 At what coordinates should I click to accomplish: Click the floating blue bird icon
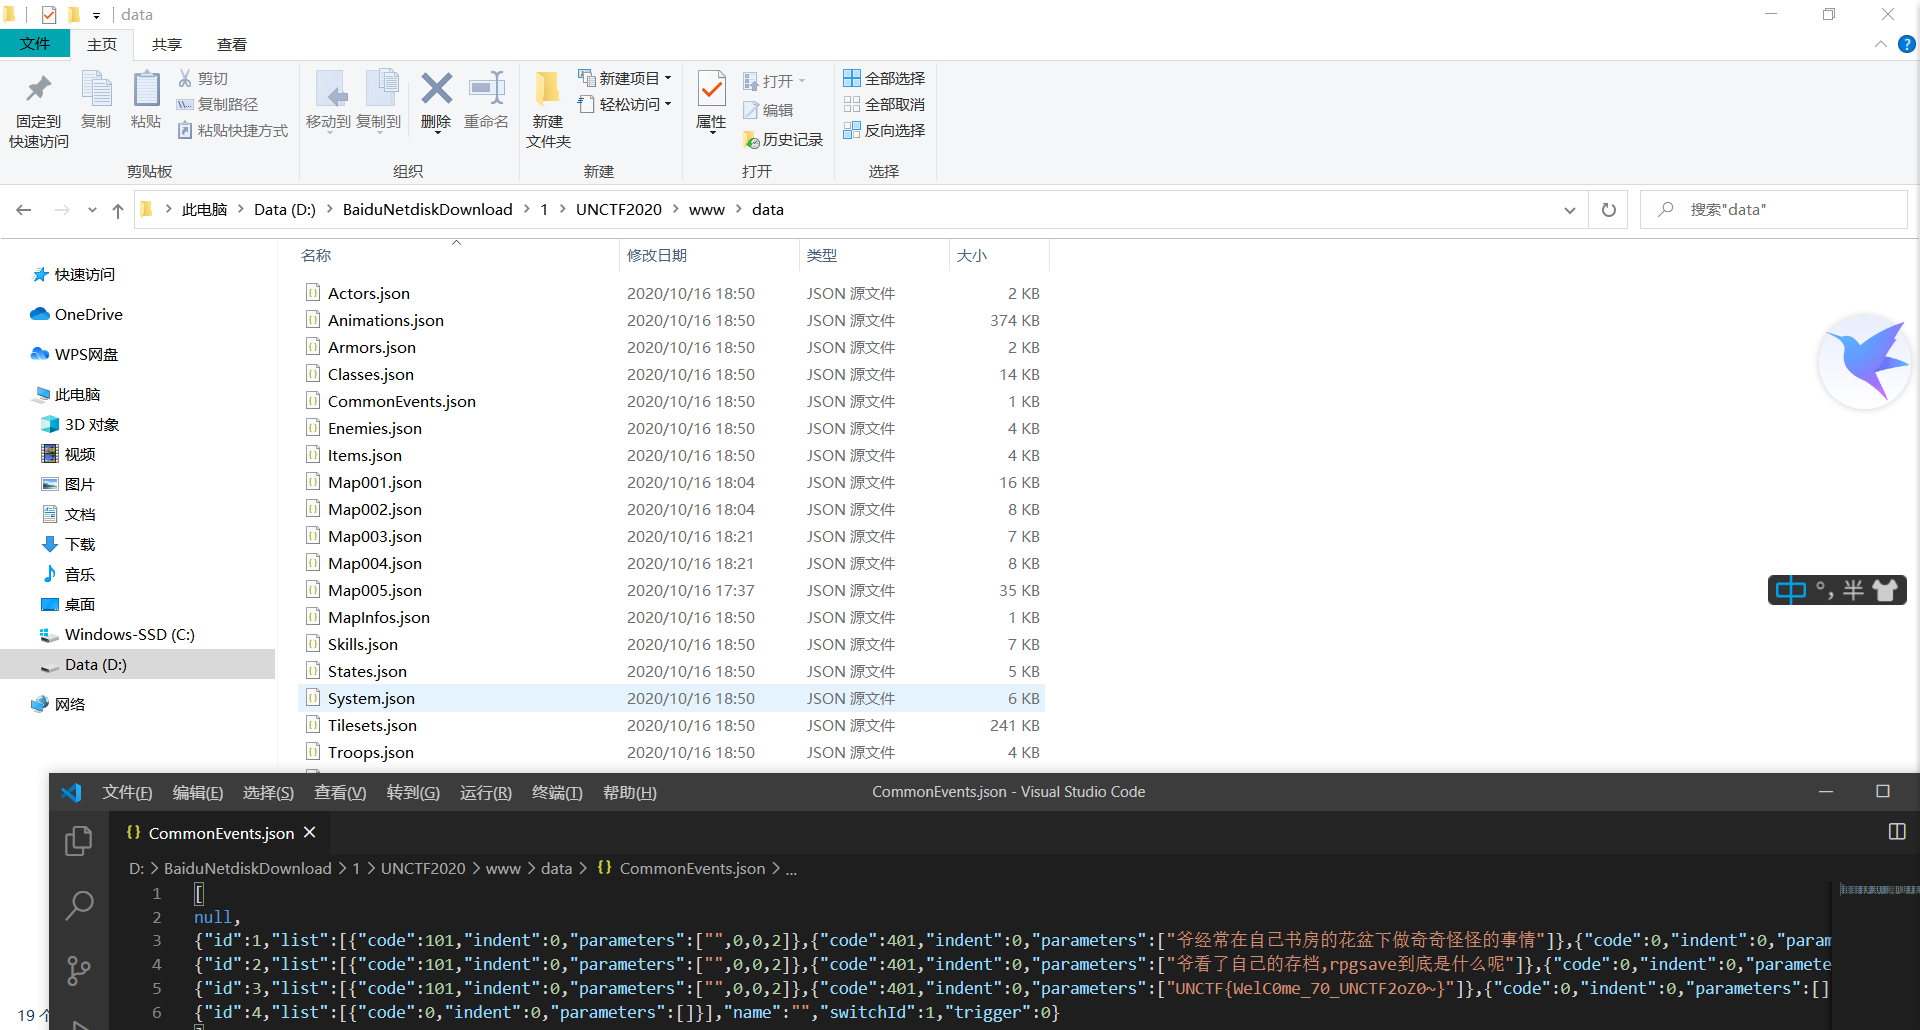pyautogui.click(x=1865, y=360)
